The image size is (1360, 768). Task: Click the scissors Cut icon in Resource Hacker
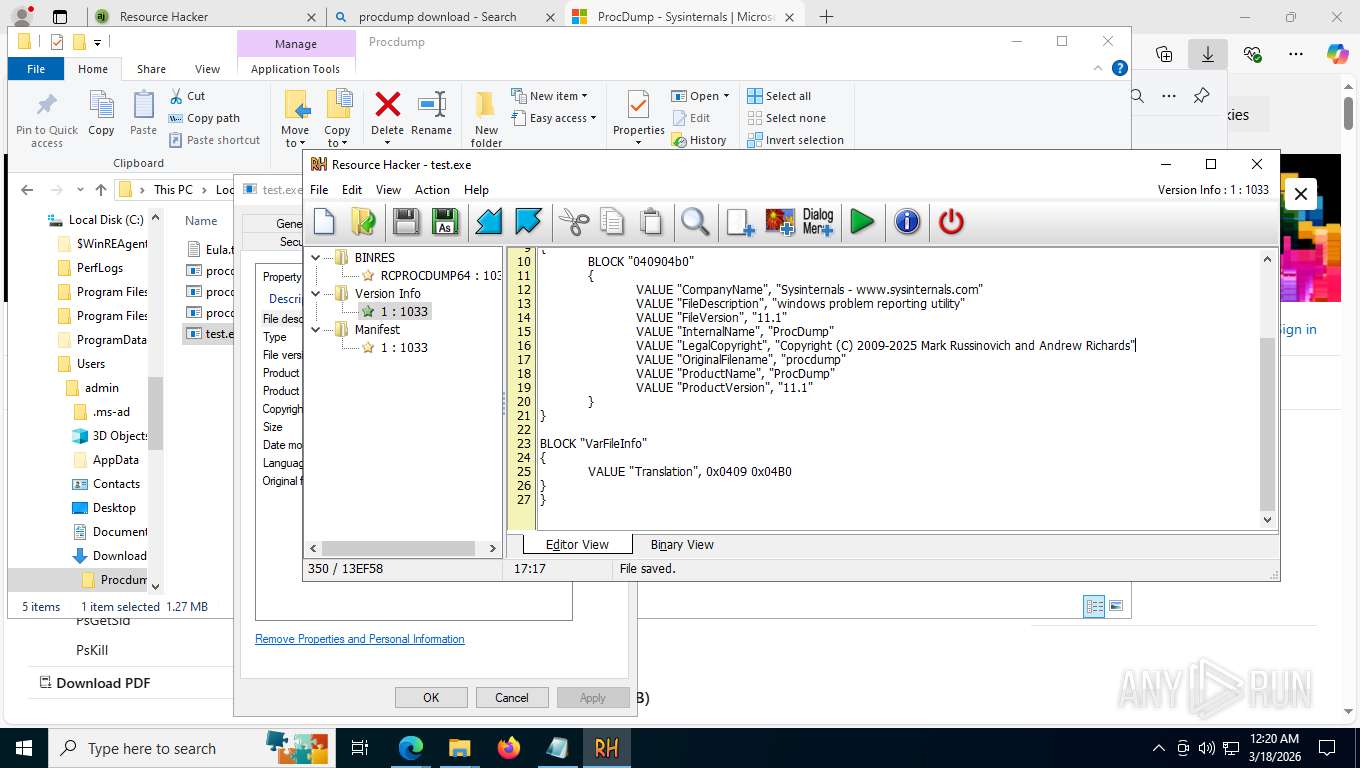574,222
